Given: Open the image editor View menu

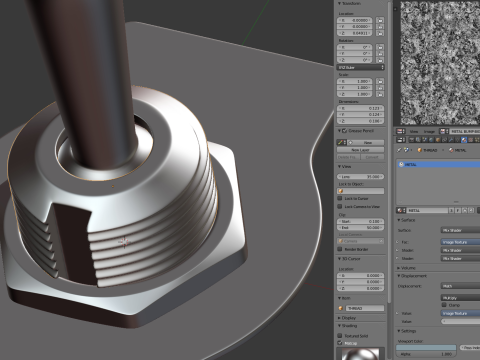Looking at the screenshot, I should coord(414,132).
